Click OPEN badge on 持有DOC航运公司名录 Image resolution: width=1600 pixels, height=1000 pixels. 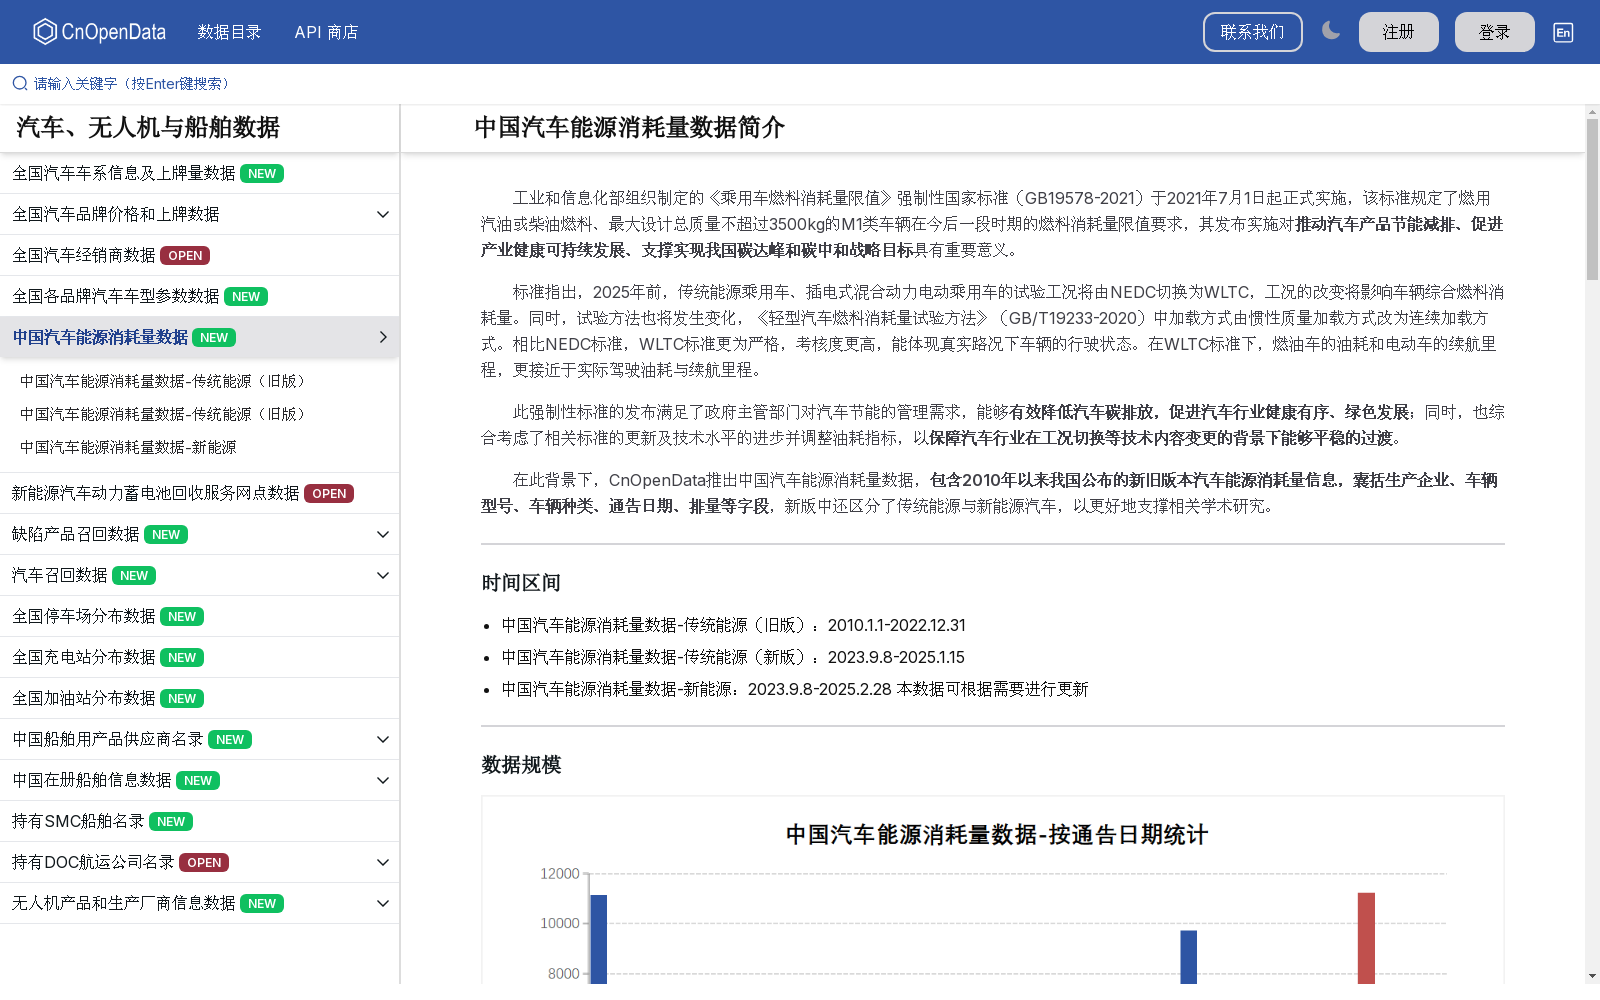[x=204, y=862]
